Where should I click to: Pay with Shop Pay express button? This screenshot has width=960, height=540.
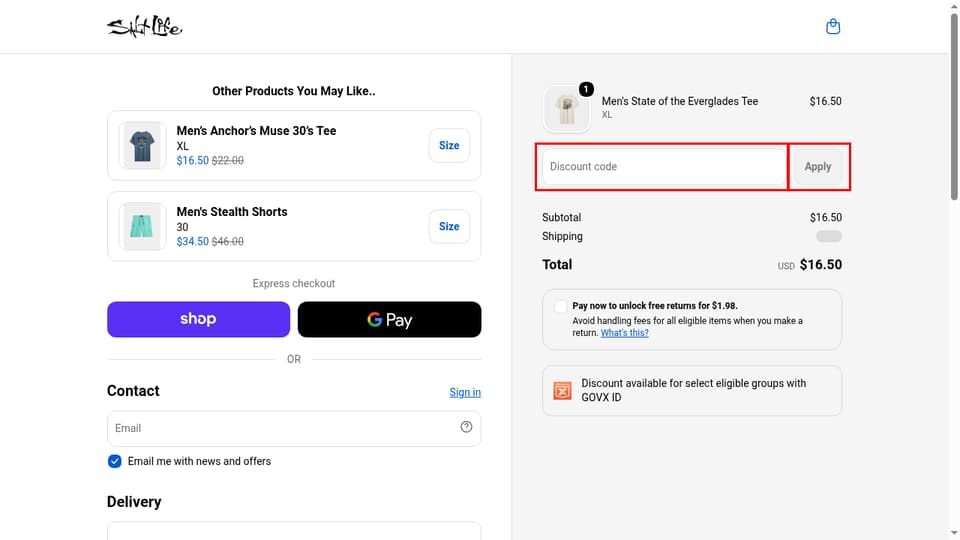point(198,319)
